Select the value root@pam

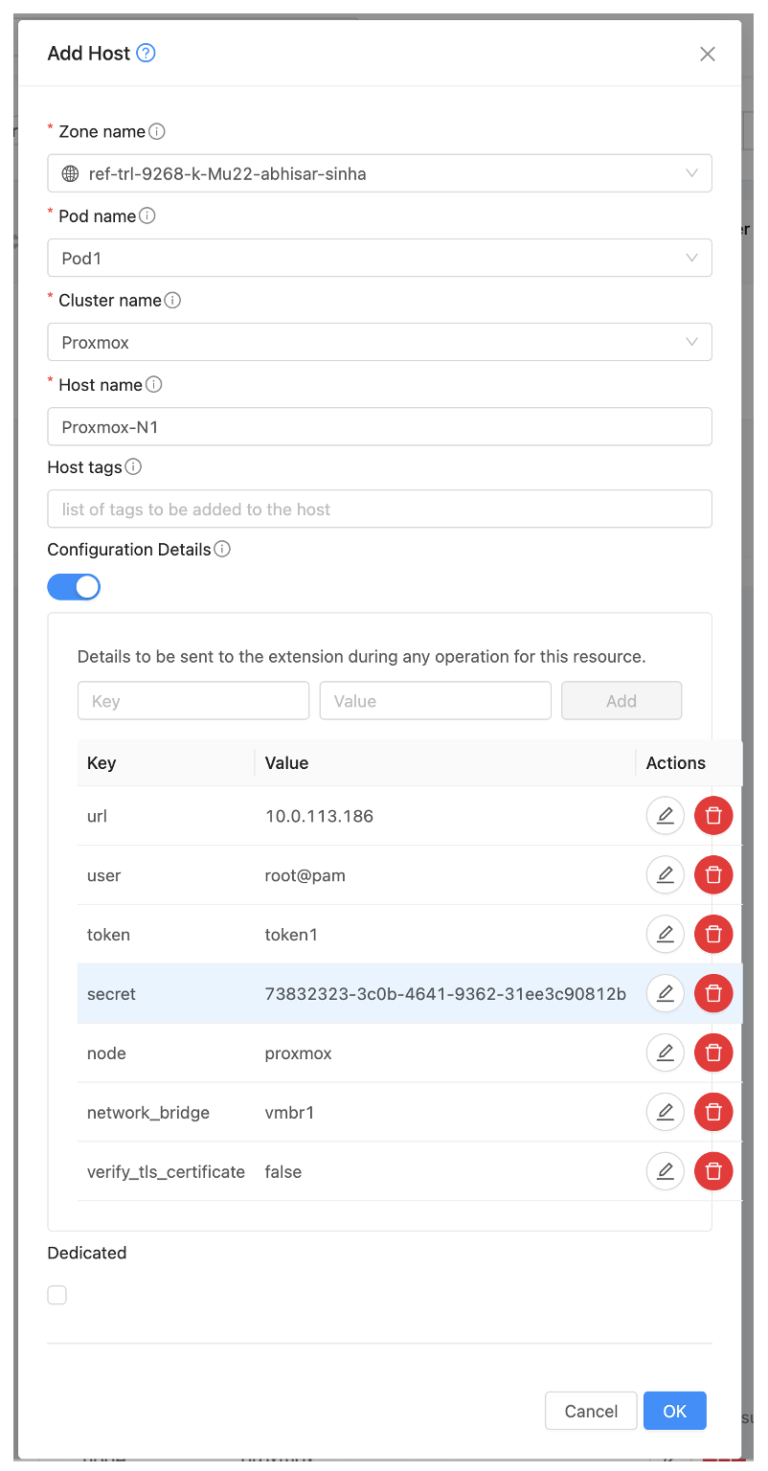pyautogui.click(x=305, y=875)
